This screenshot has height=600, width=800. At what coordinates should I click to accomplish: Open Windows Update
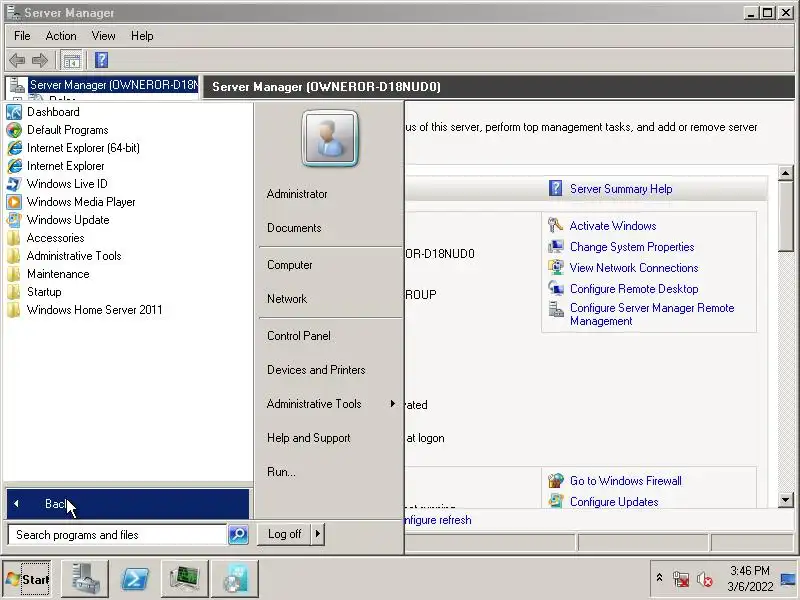tap(68, 220)
